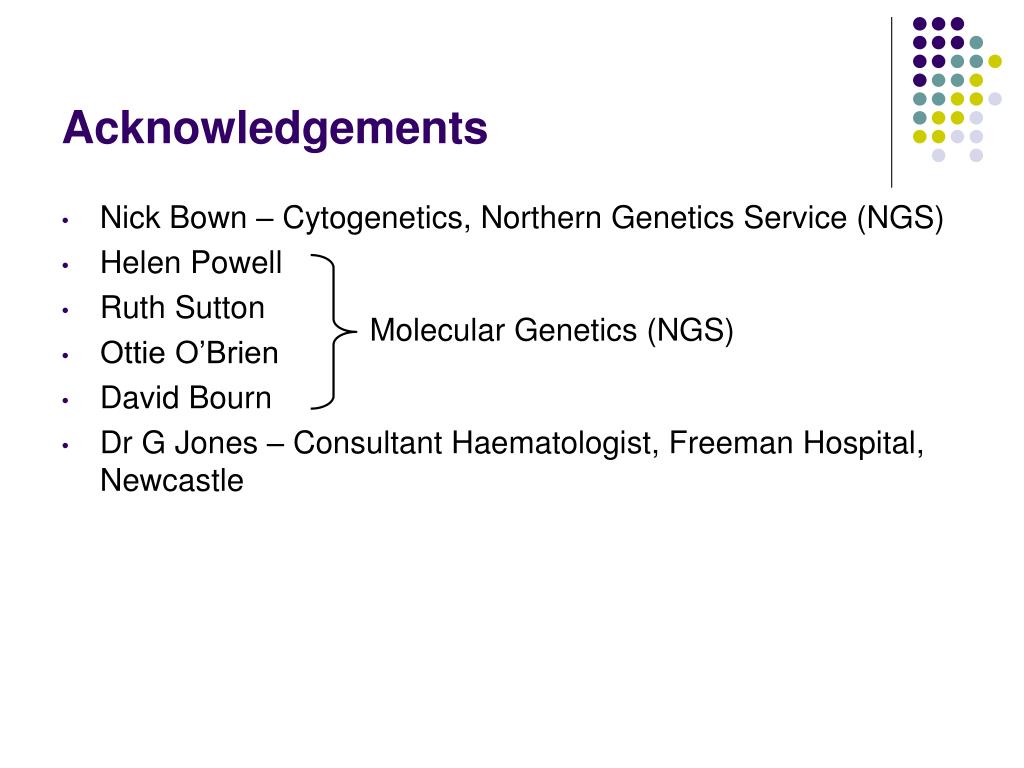Click the name David Bourn
This screenshot has height=768, width=1024.
click(186, 398)
